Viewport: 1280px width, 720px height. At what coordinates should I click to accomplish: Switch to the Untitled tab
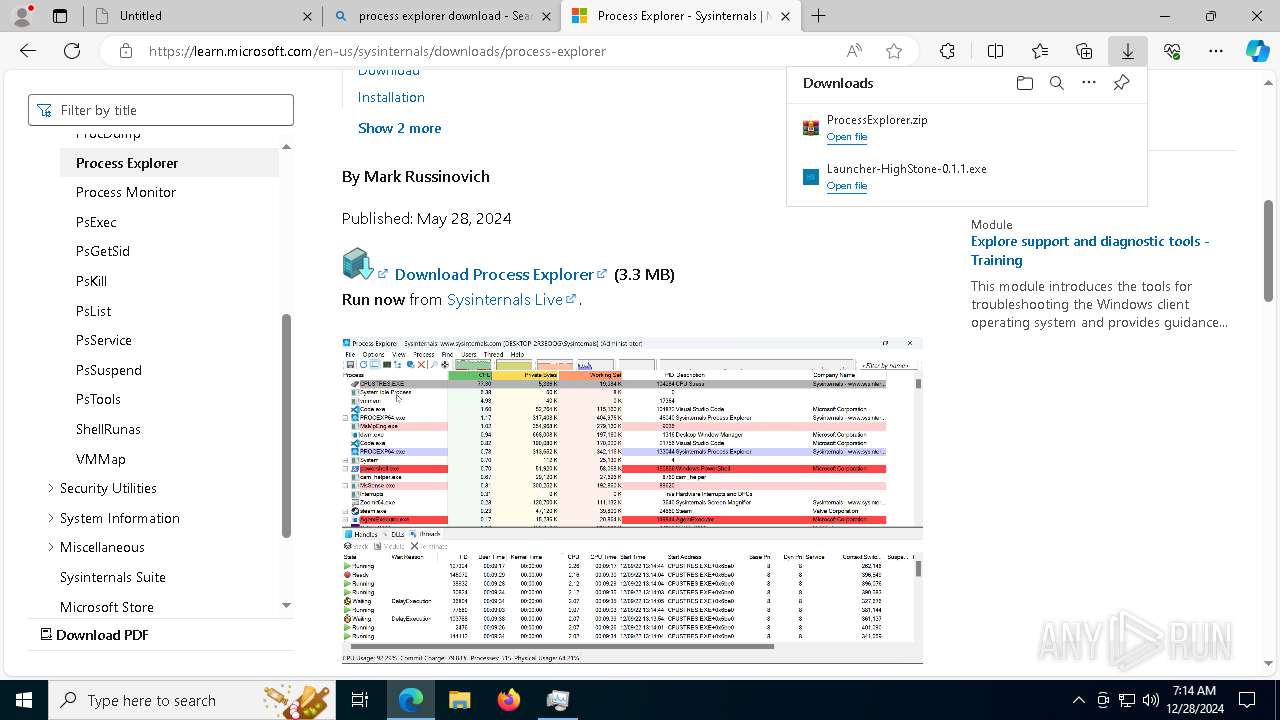tap(202, 16)
